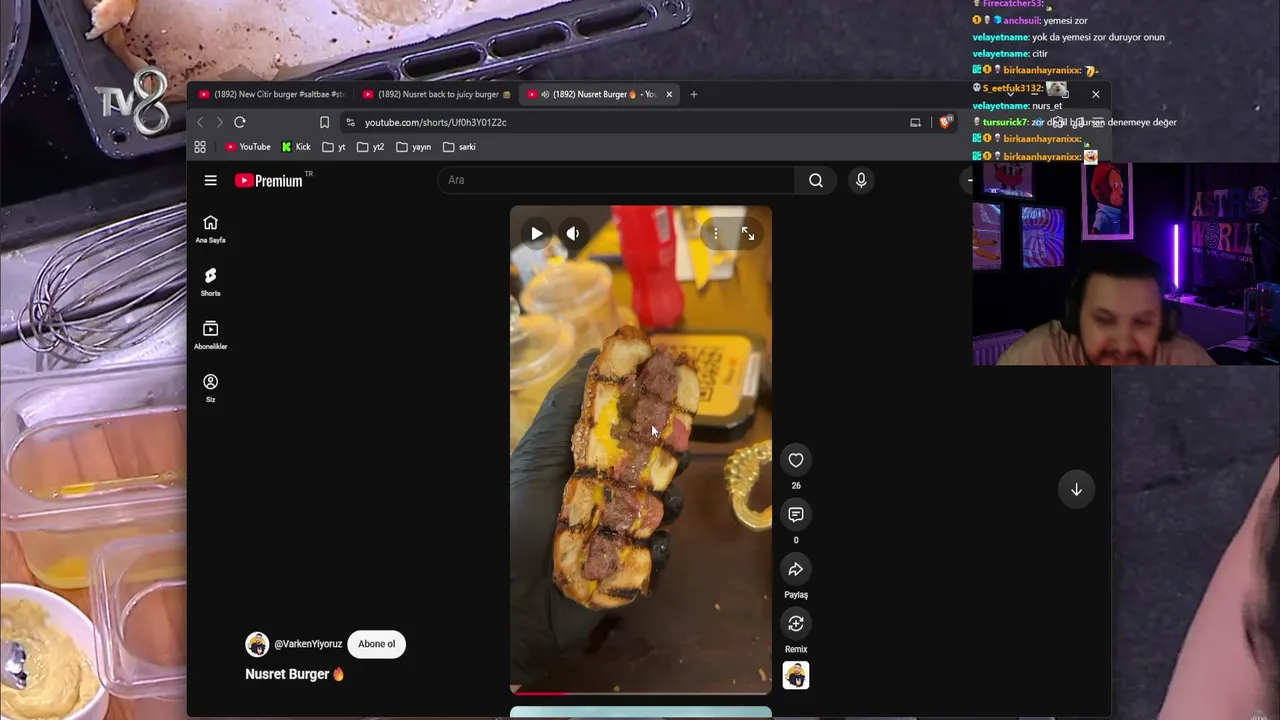Click chat message "nurs_et"
The height and width of the screenshot is (720, 1280).
[x=1046, y=105]
